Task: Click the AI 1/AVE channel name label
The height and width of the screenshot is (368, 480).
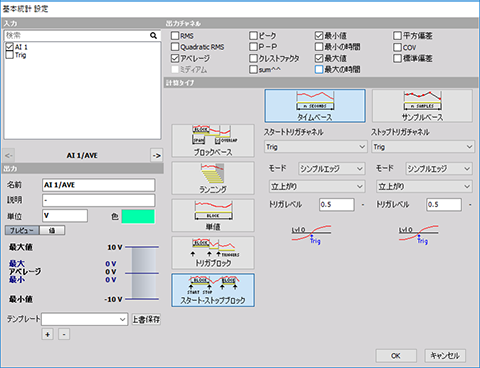Action: (82, 155)
